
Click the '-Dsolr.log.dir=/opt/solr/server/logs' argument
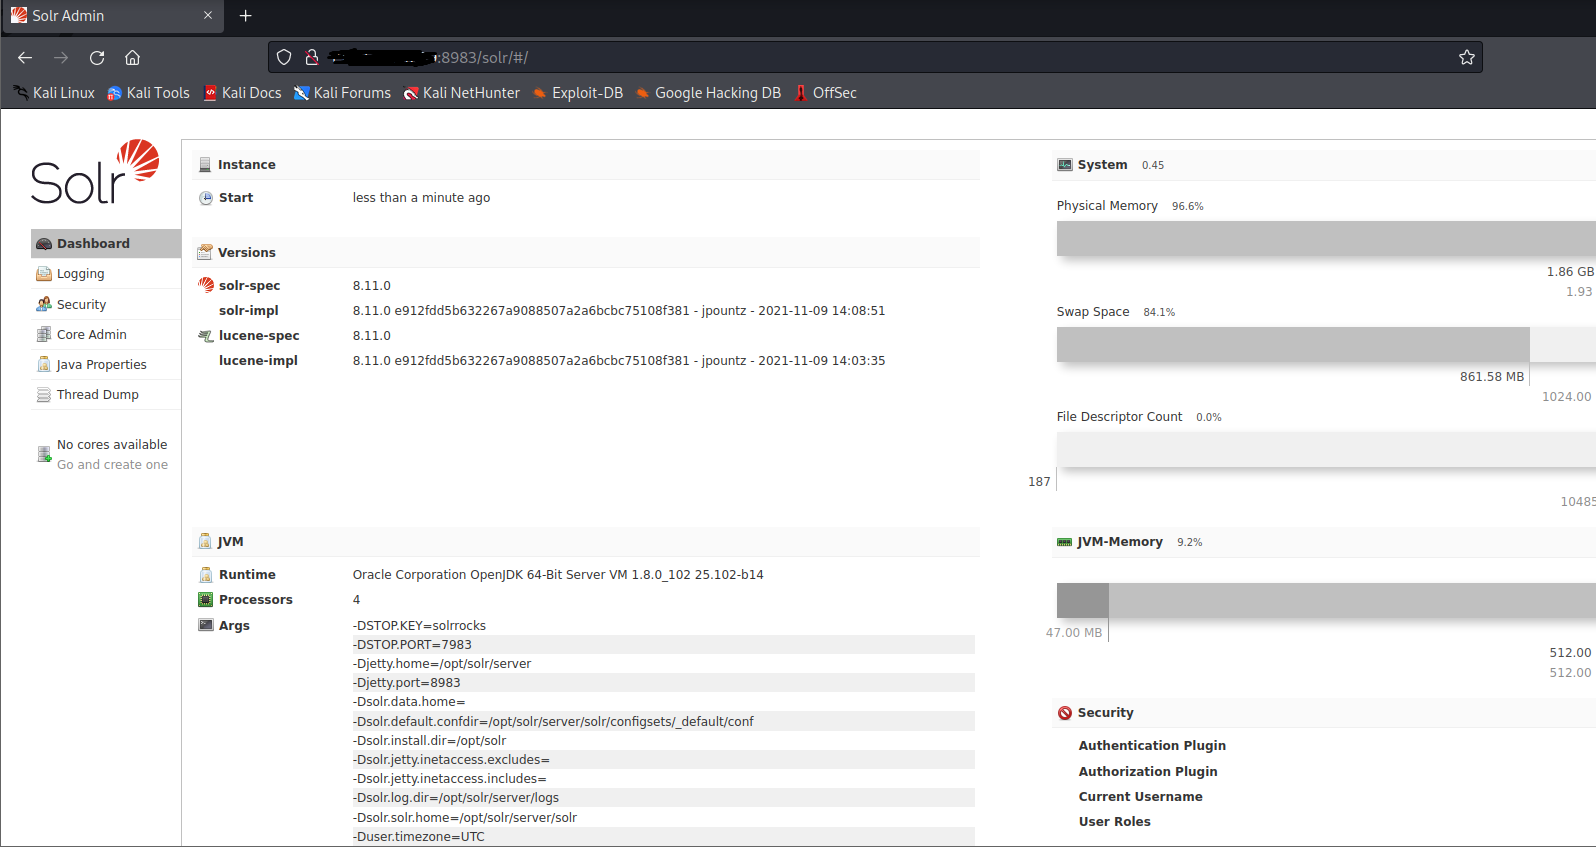click(456, 798)
